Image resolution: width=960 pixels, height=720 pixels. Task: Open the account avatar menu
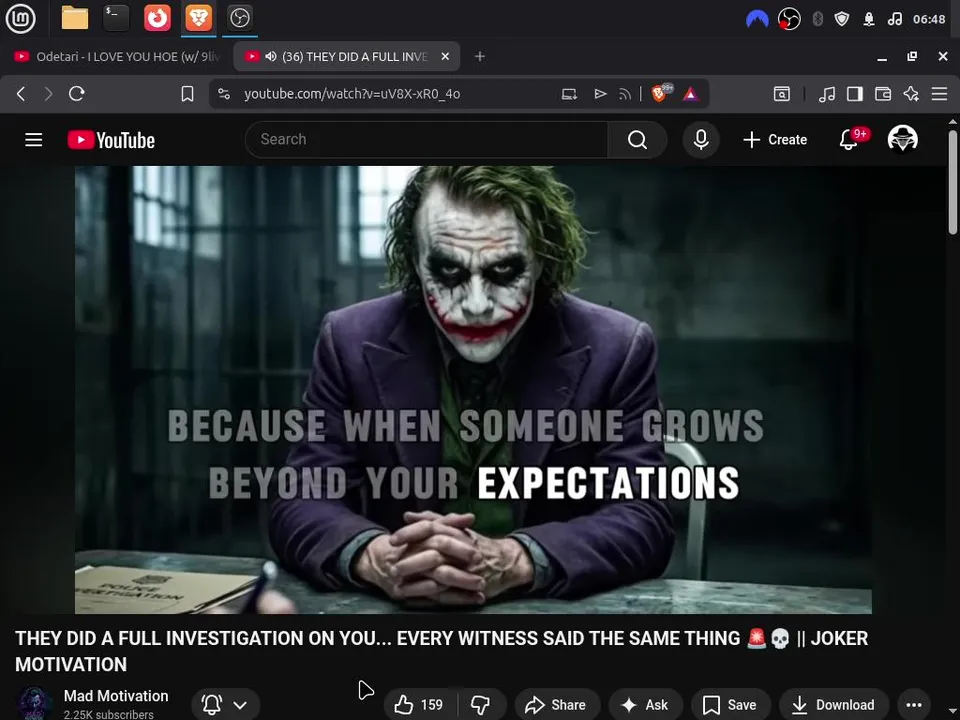pos(902,140)
